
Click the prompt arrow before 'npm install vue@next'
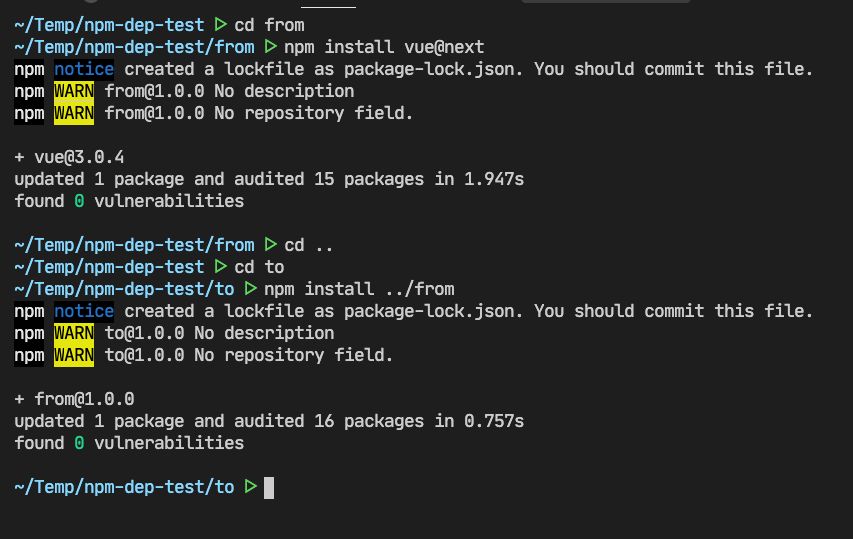pyautogui.click(x=270, y=47)
